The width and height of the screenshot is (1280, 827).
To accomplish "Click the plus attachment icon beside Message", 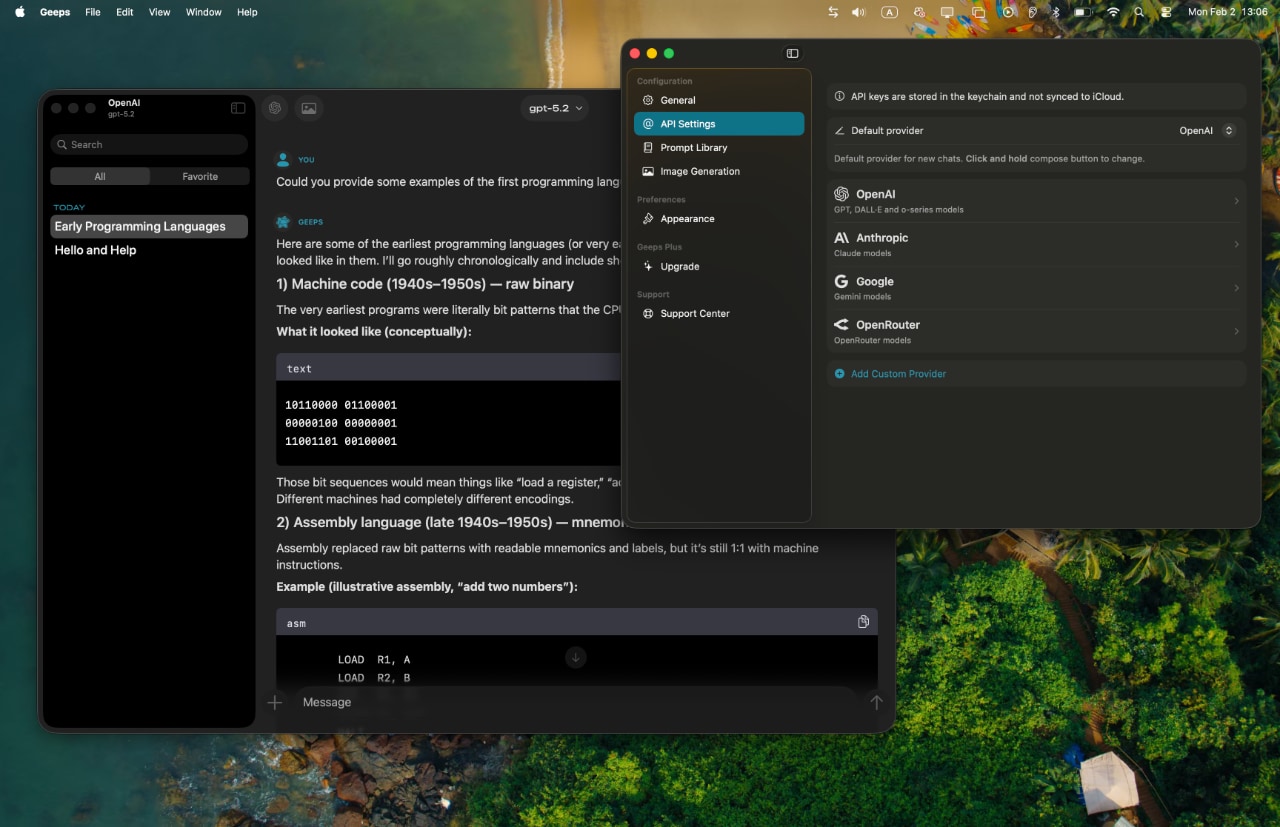I will pos(275,702).
